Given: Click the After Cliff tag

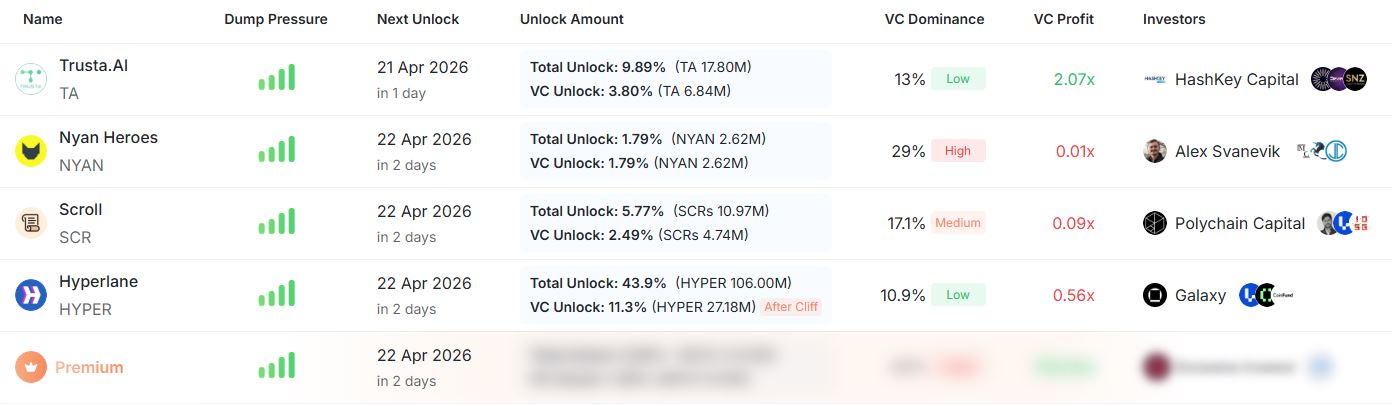Looking at the screenshot, I should click(791, 307).
